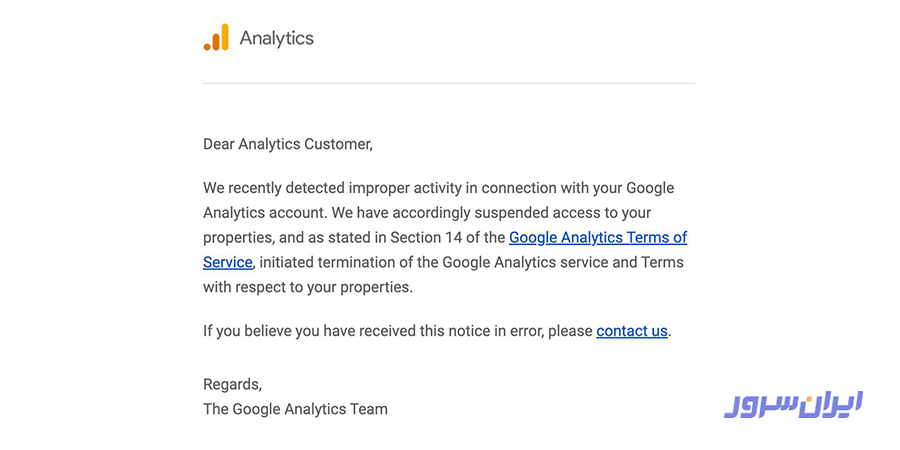Open the Google Analytics Terms of link

(598, 237)
